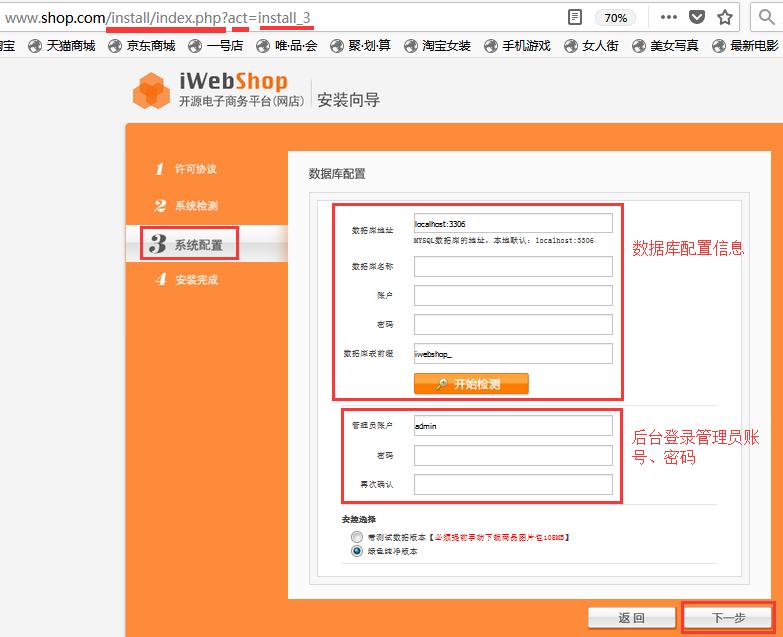
Task: Open 唯·品·会 bookmark
Action: [x=287, y=46]
